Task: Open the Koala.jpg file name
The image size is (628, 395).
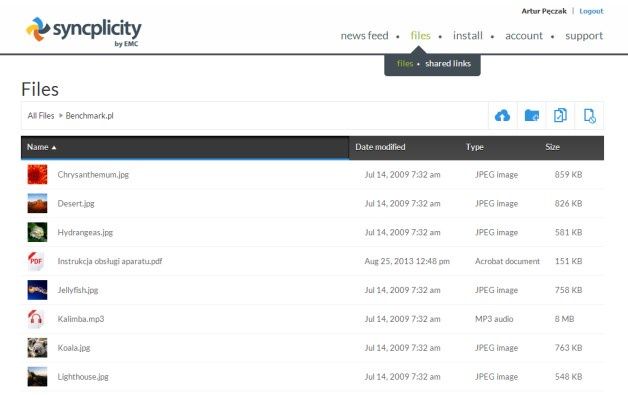Action: [74, 348]
